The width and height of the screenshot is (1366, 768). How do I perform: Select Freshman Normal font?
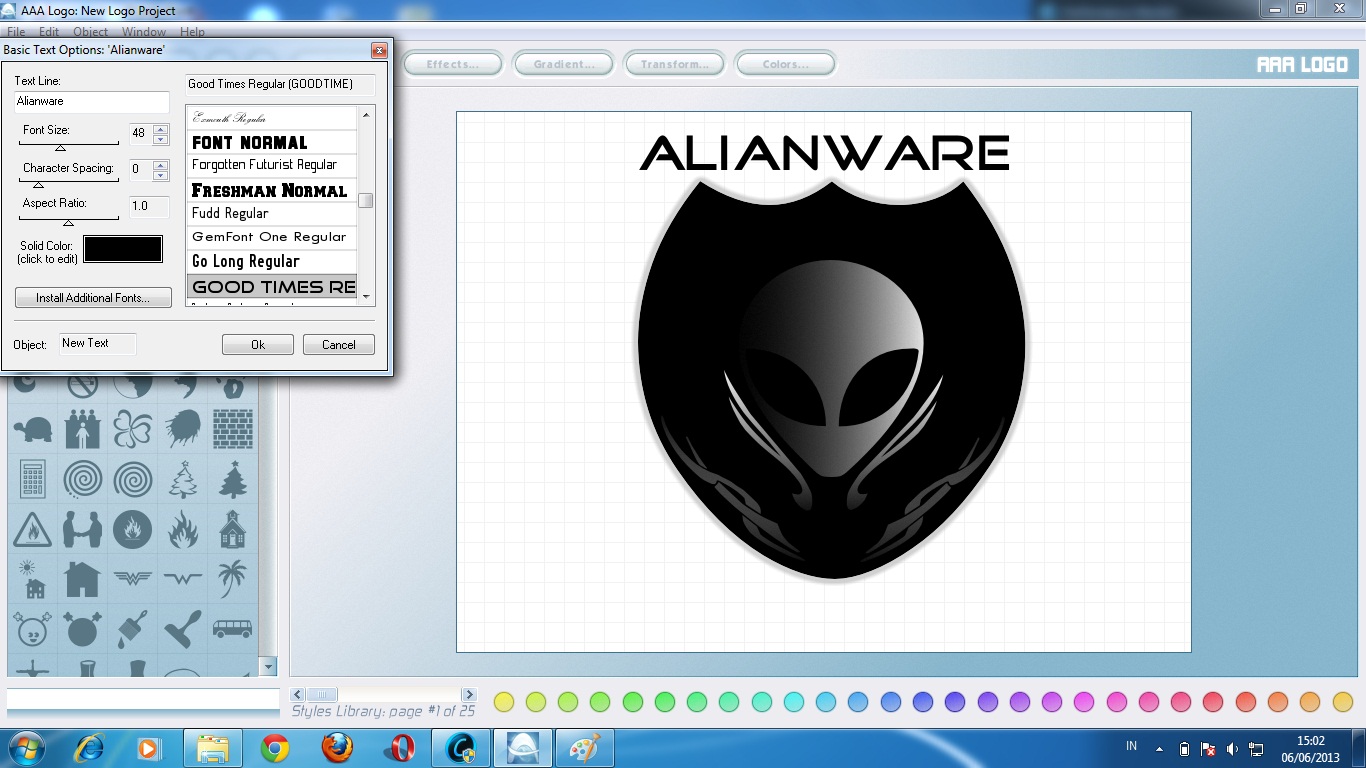point(272,190)
